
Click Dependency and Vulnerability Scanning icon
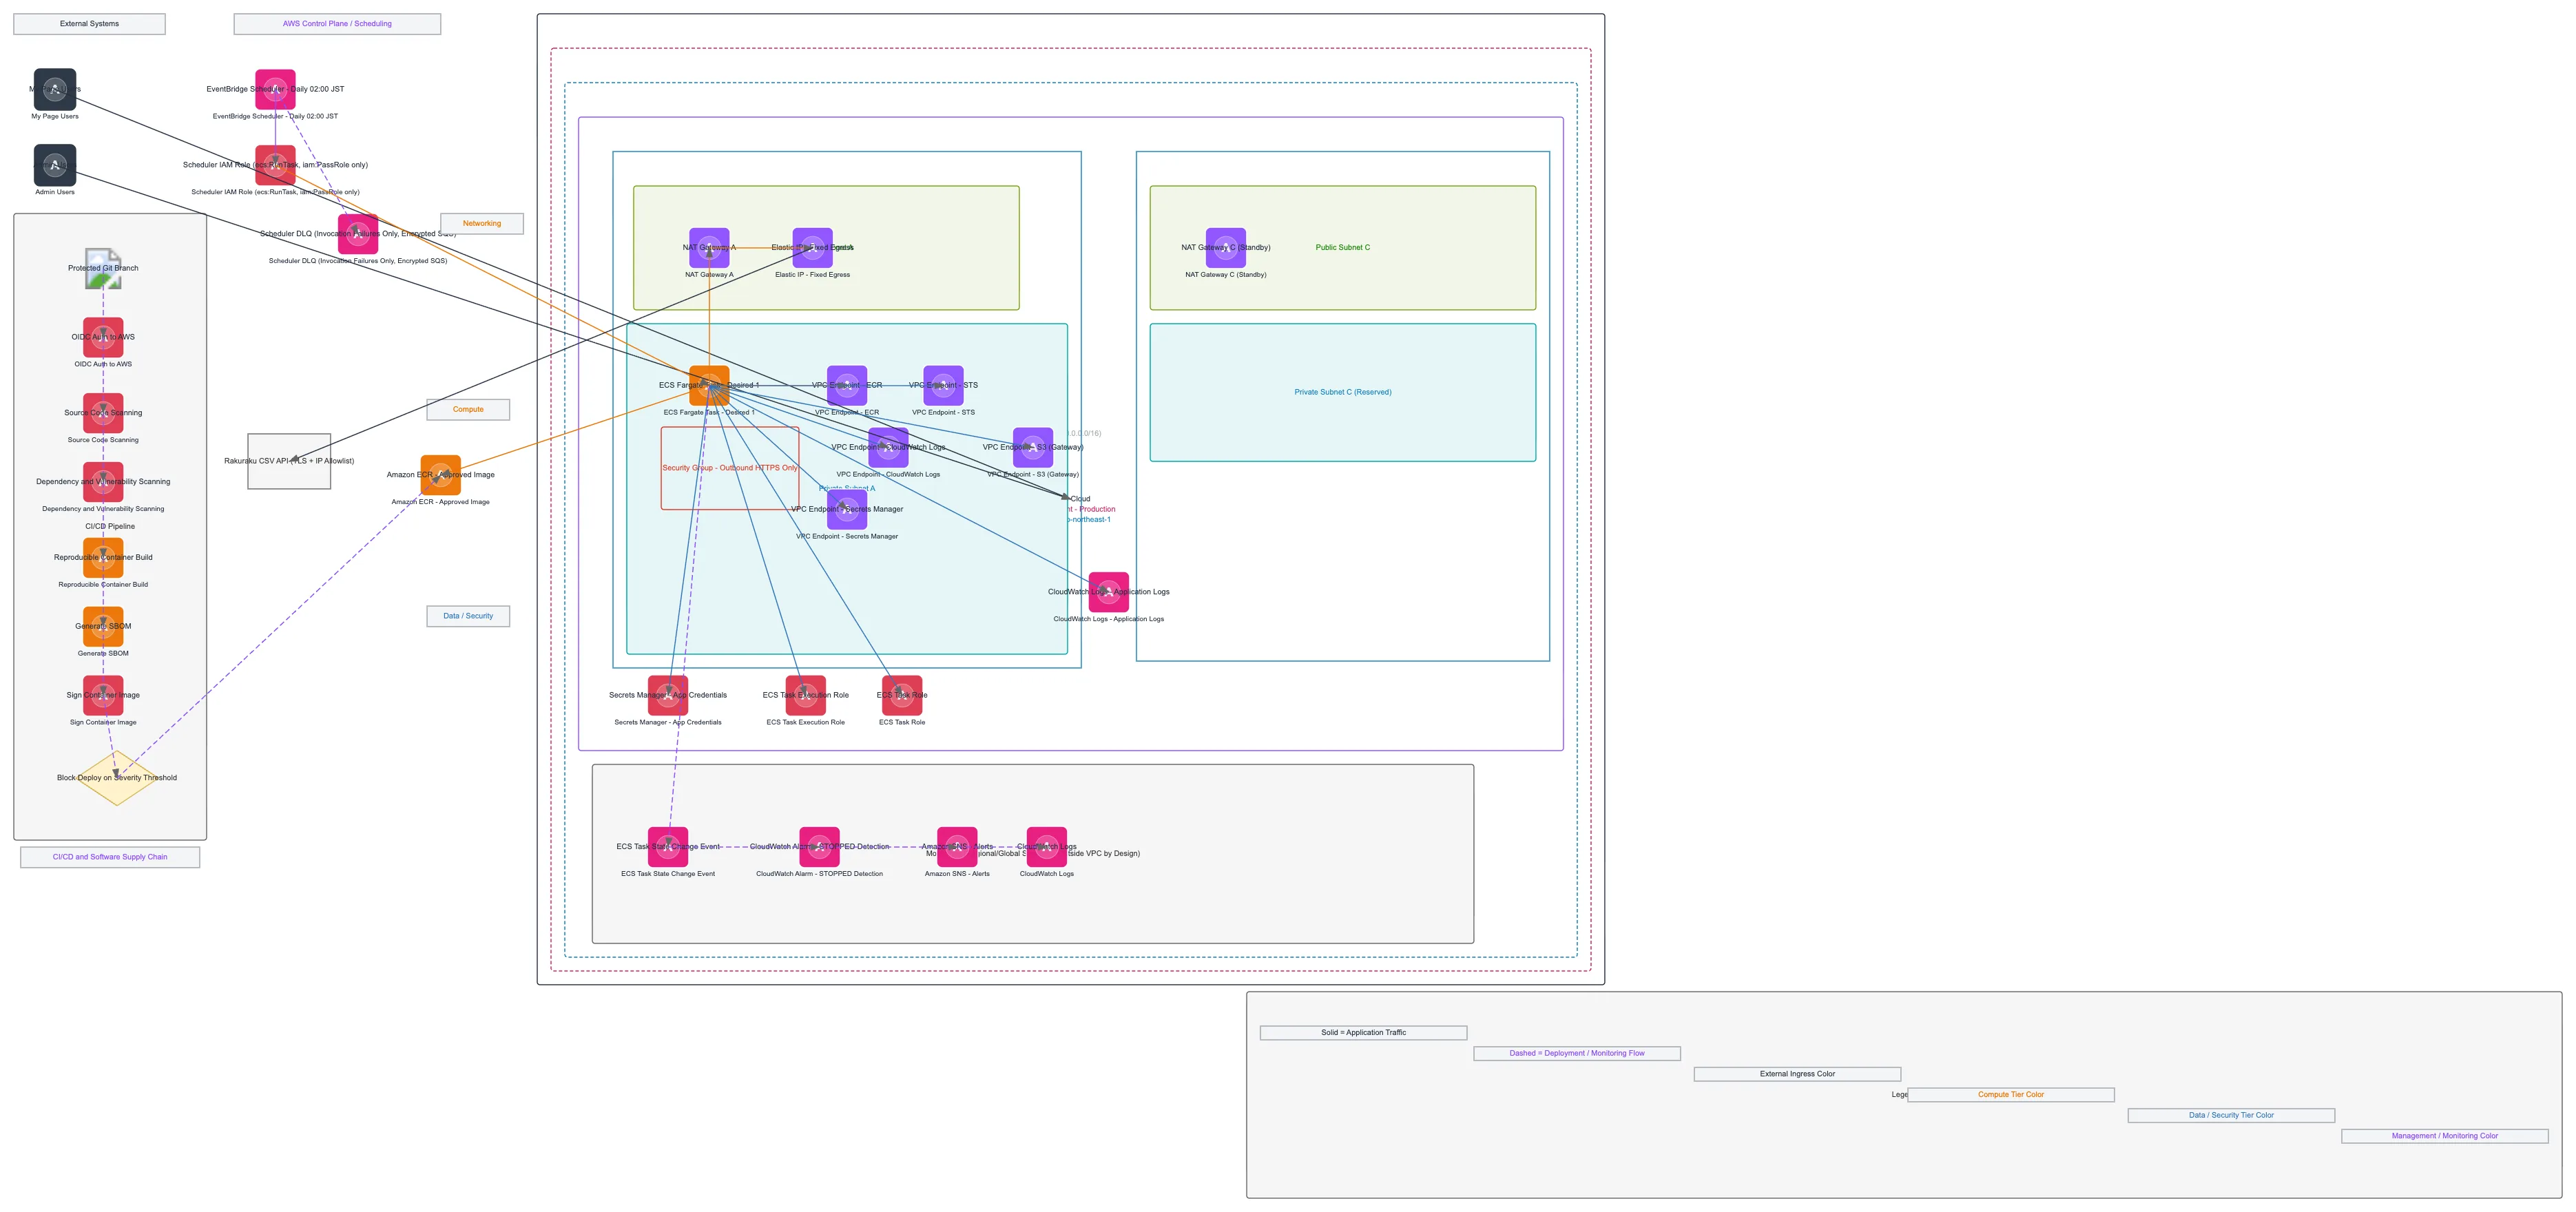point(103,482)
